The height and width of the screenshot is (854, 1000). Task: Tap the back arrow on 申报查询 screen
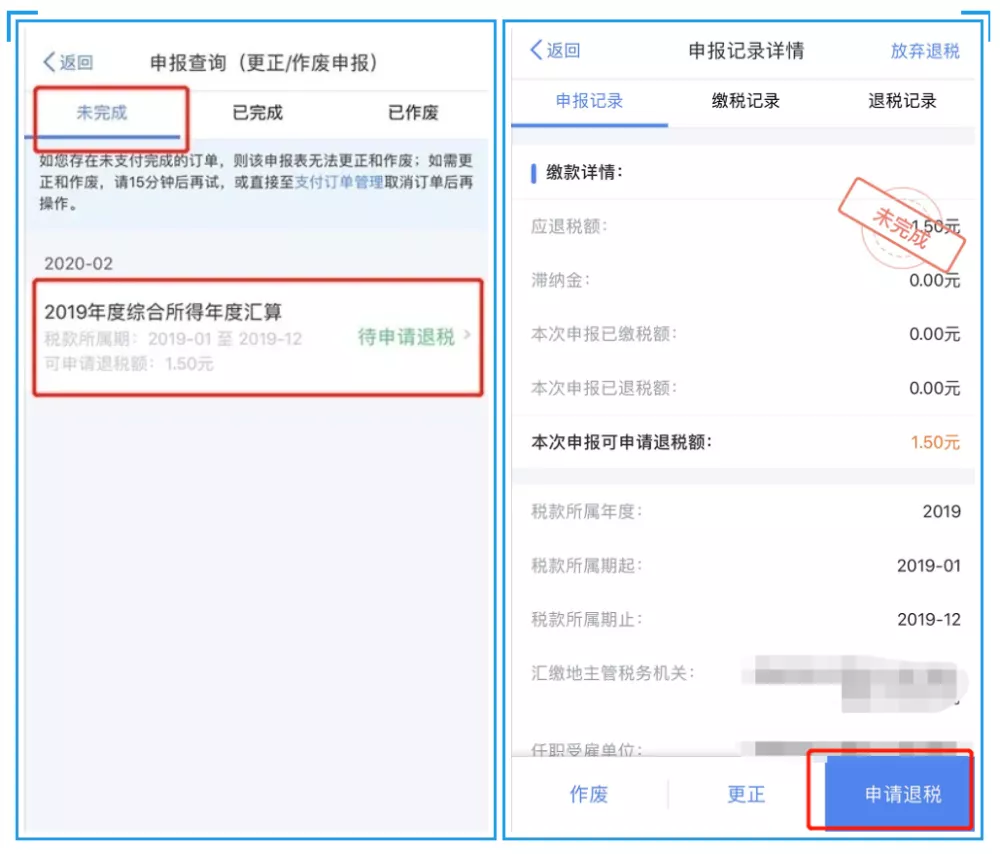point(49,63)
